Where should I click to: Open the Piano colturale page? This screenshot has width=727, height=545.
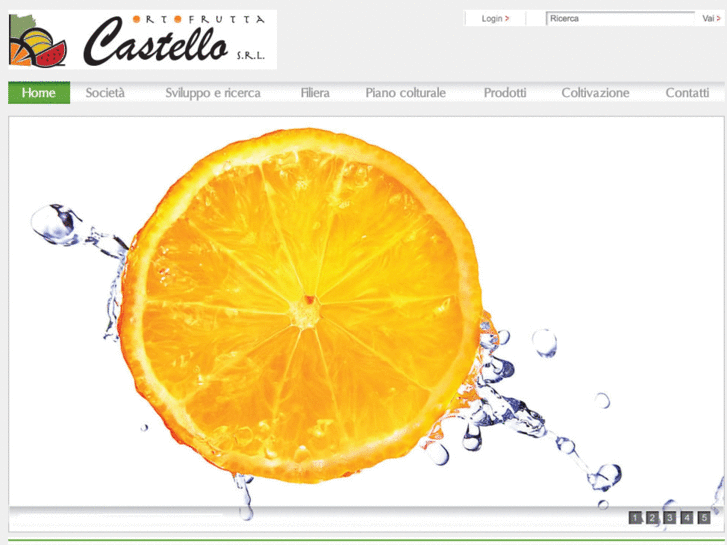click(x=406, y=93)
